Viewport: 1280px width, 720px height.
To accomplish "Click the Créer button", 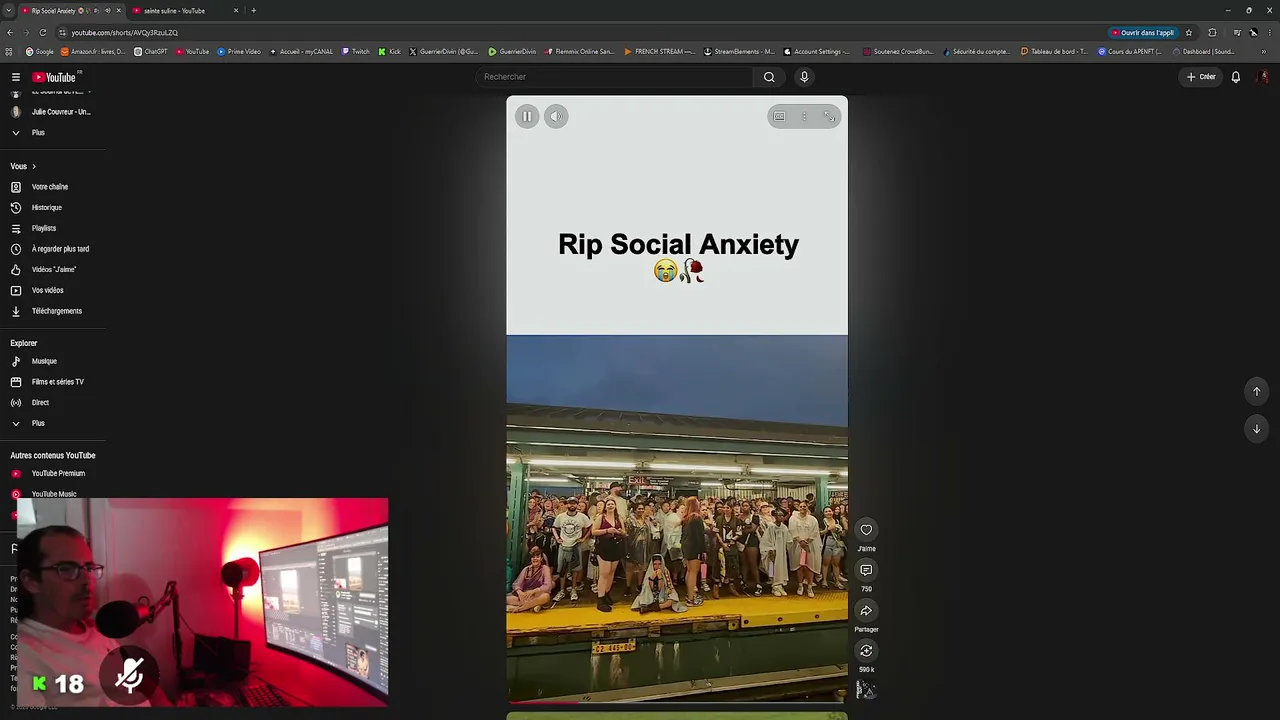I will coord(1200,77).
